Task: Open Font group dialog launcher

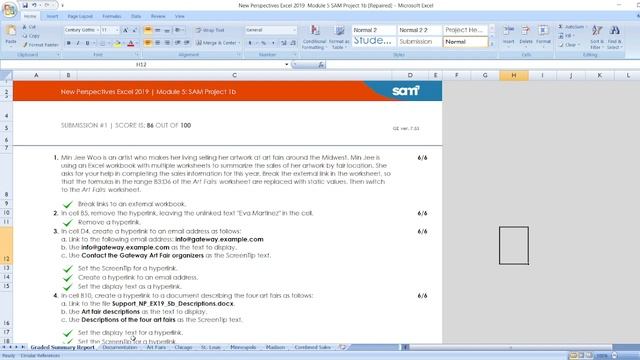Action: coord(137,55)
